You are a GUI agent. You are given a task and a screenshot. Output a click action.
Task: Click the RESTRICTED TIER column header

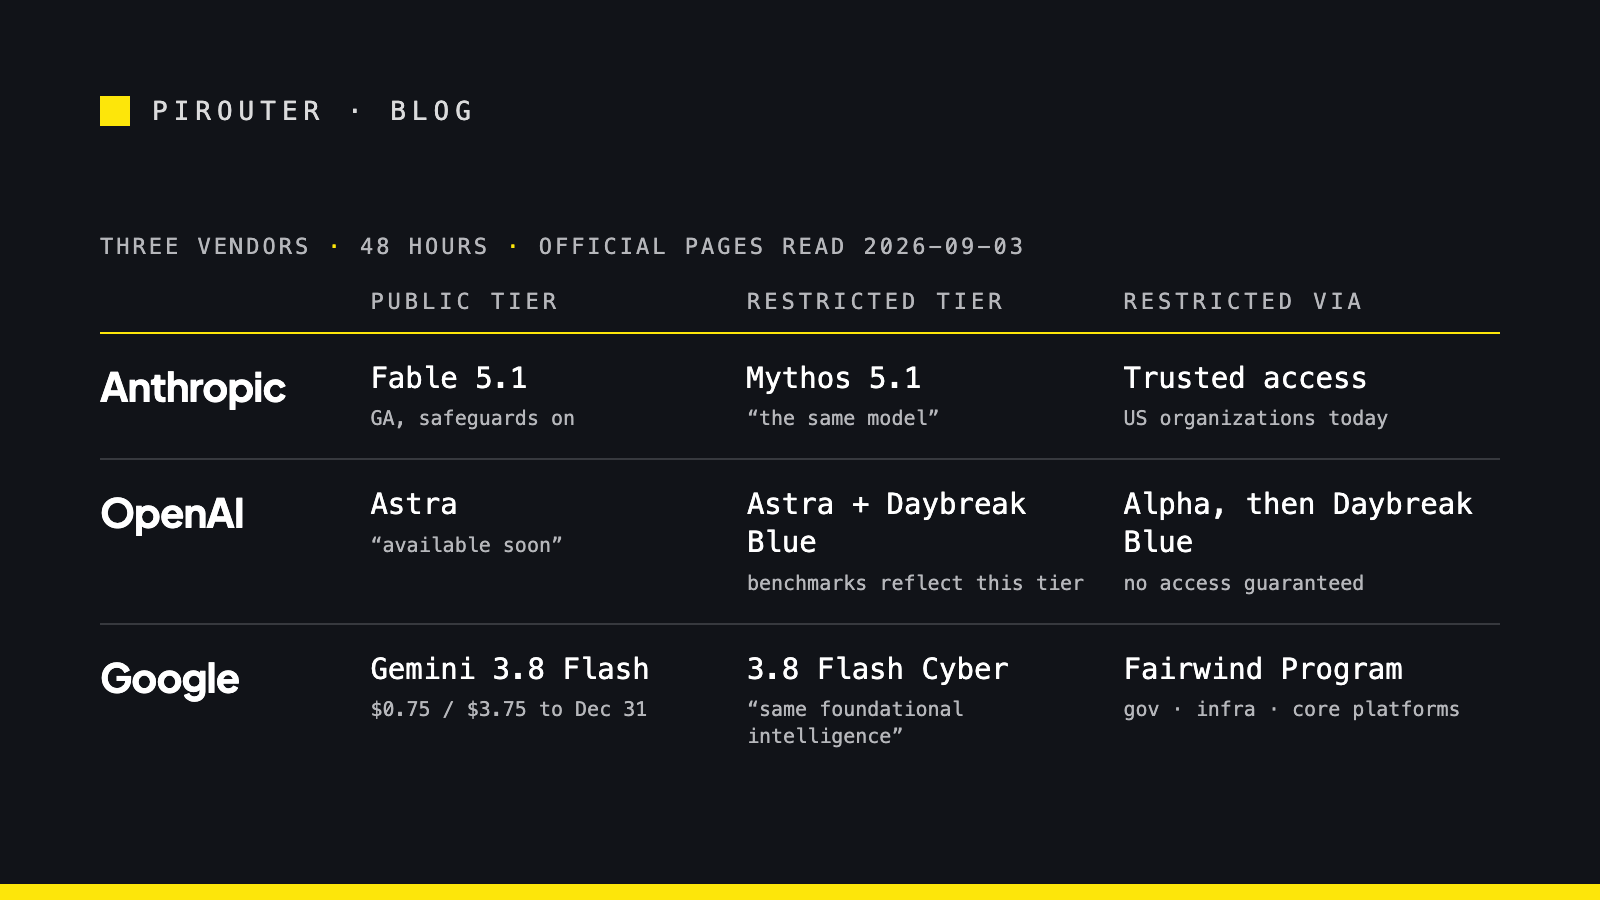pos(875,301)
